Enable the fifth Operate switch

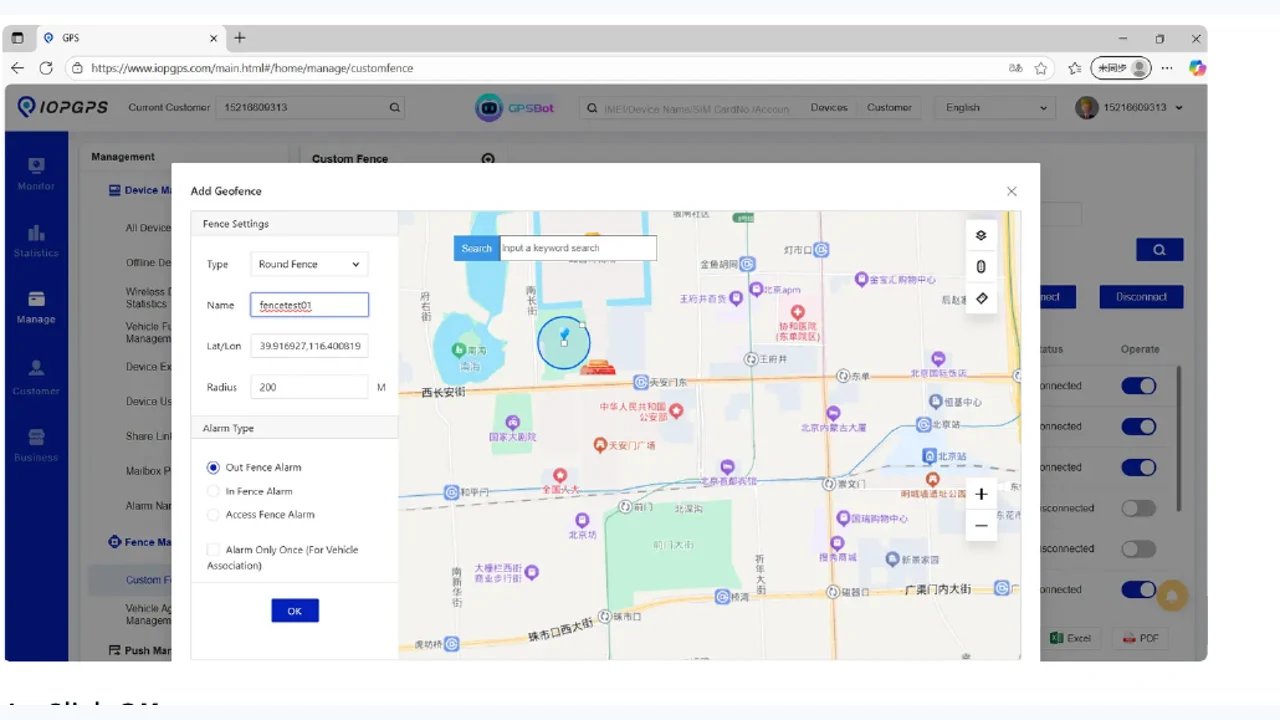(1139, 549)
